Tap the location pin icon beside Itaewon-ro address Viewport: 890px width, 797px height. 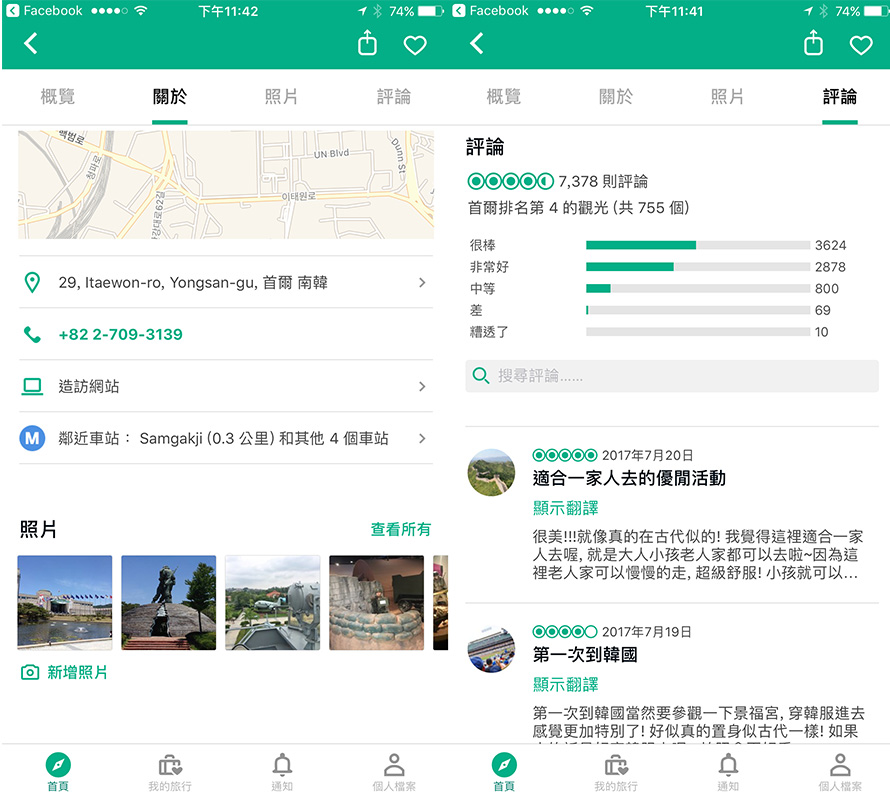(x=32, y=282)
